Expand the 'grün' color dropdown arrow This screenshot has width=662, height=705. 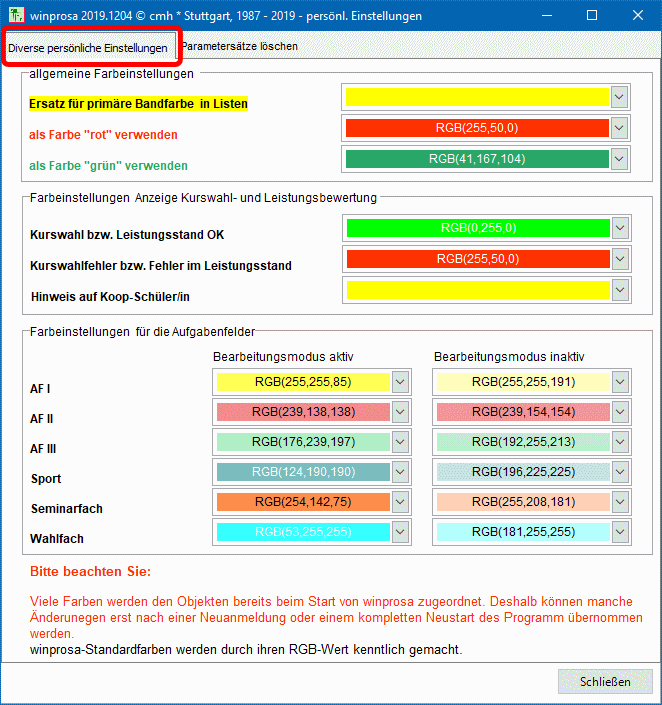point(620,159)
